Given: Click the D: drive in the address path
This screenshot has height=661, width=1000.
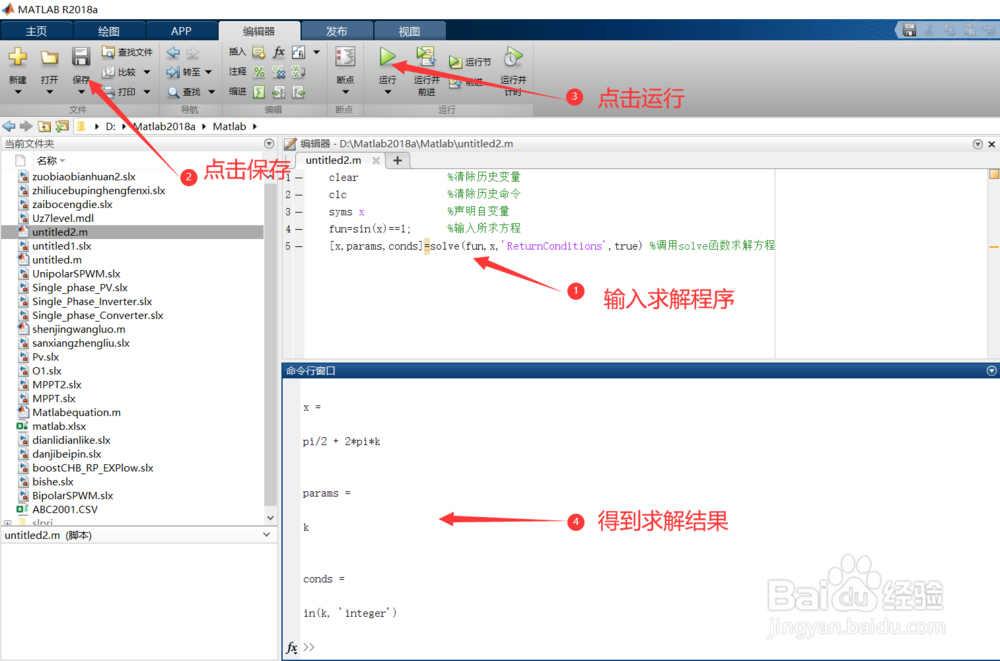Looking at the screenshot, I should click(110, 126).
